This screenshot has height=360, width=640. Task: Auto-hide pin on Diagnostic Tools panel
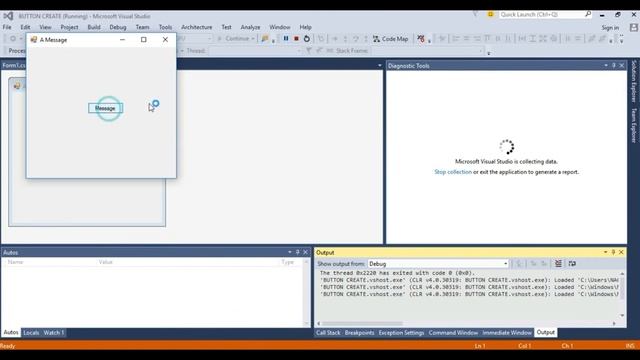tap(613, 65)
